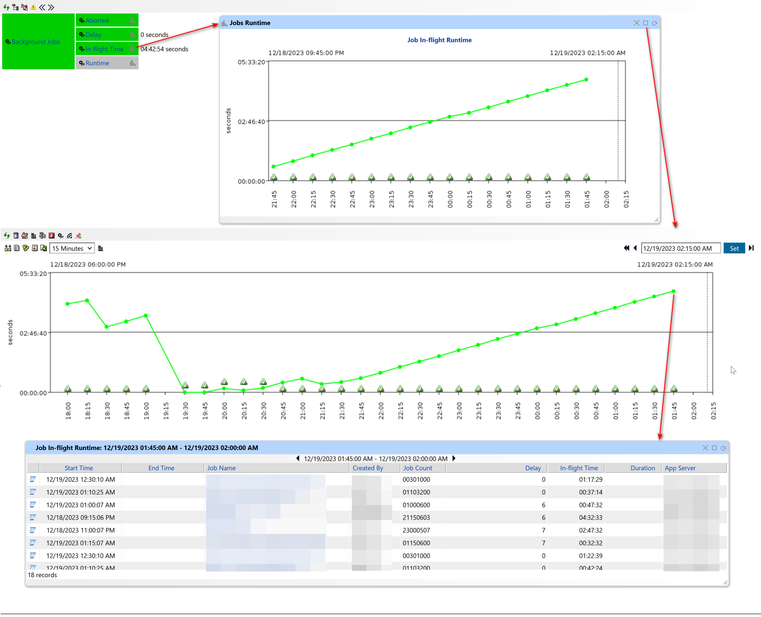Screen dimensions: 761x617
Task: Click the yellow warning triangle icon
Action: [x=33, y=7]
